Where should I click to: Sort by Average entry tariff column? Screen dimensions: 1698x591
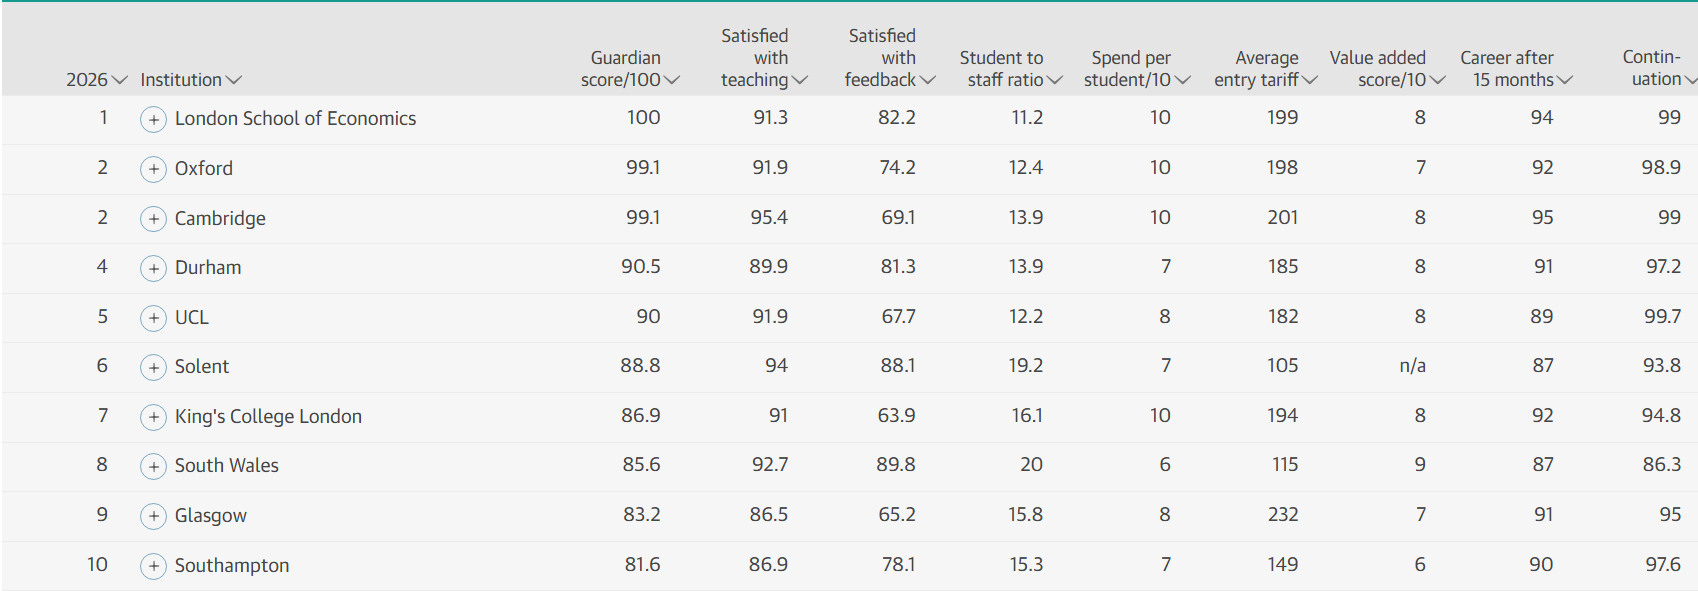[x=1266, y=69]
